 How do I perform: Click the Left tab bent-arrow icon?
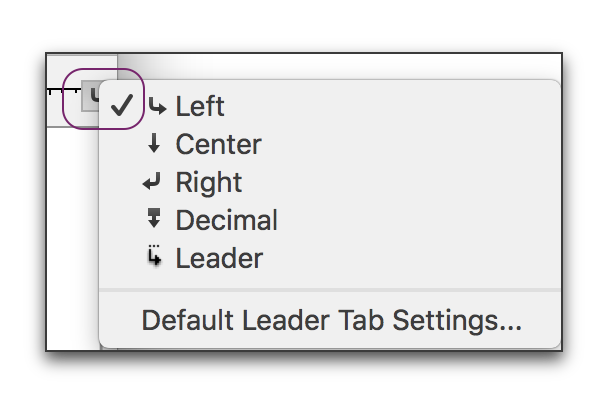(x=157, y=106)
